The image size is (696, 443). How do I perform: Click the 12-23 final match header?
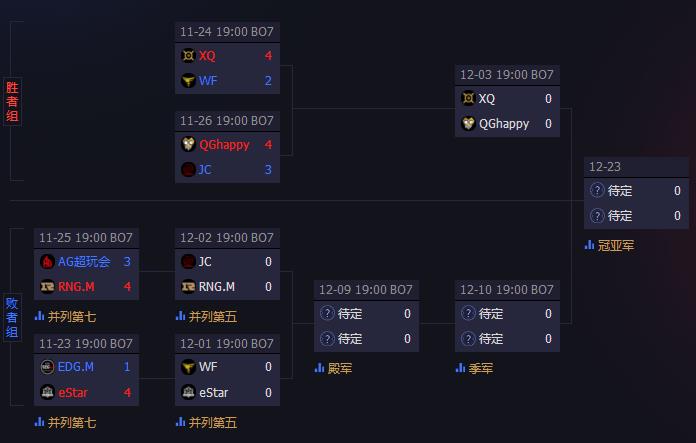tap(636, 167)
